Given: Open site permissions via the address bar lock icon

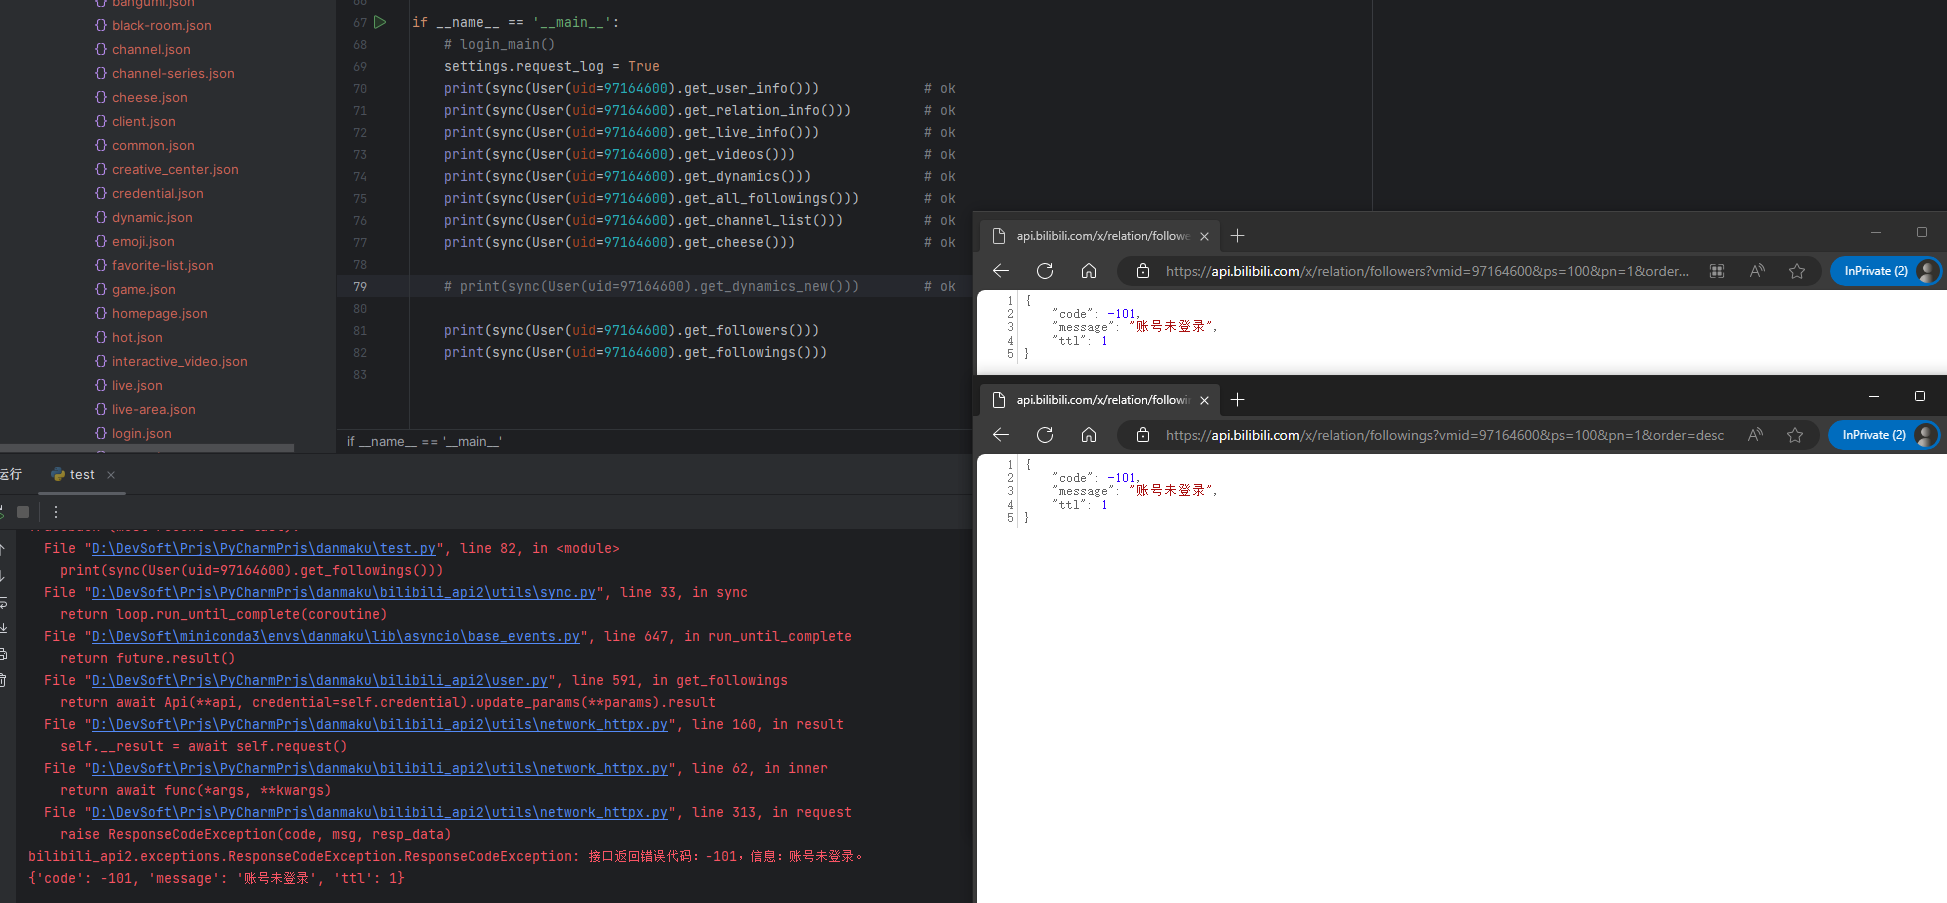Looking at the screenshot, I should coord(1142,270).
